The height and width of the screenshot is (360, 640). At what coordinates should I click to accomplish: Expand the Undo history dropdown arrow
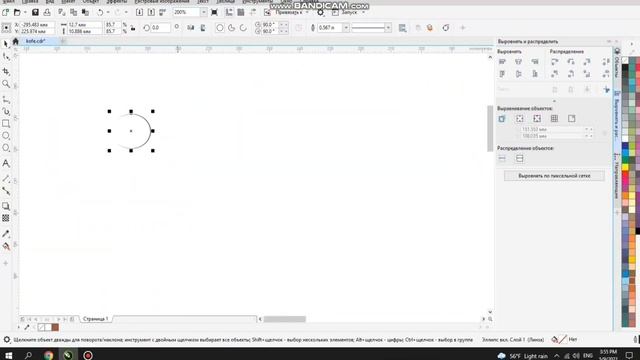(x=108, y=13)
